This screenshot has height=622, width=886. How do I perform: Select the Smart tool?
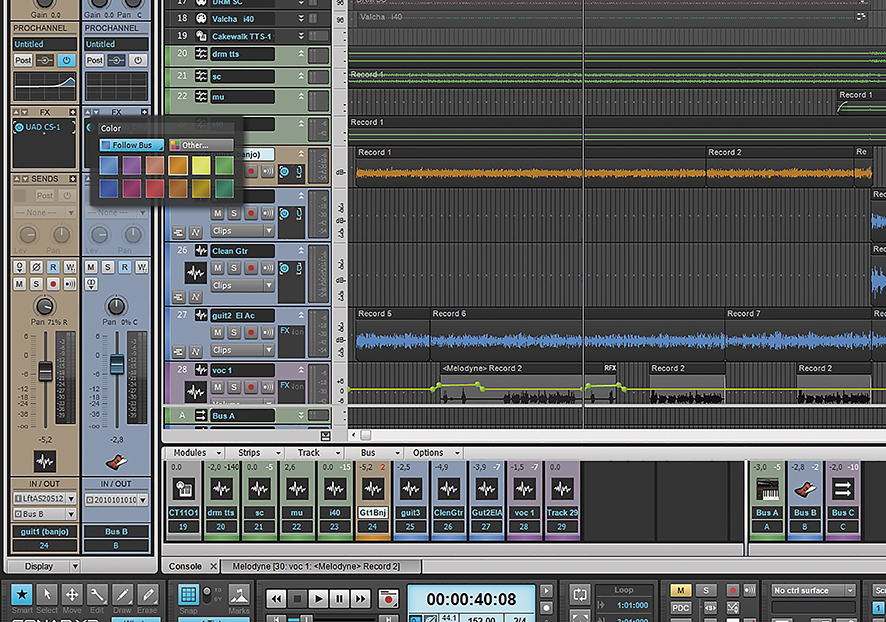[x=21, y=595]
